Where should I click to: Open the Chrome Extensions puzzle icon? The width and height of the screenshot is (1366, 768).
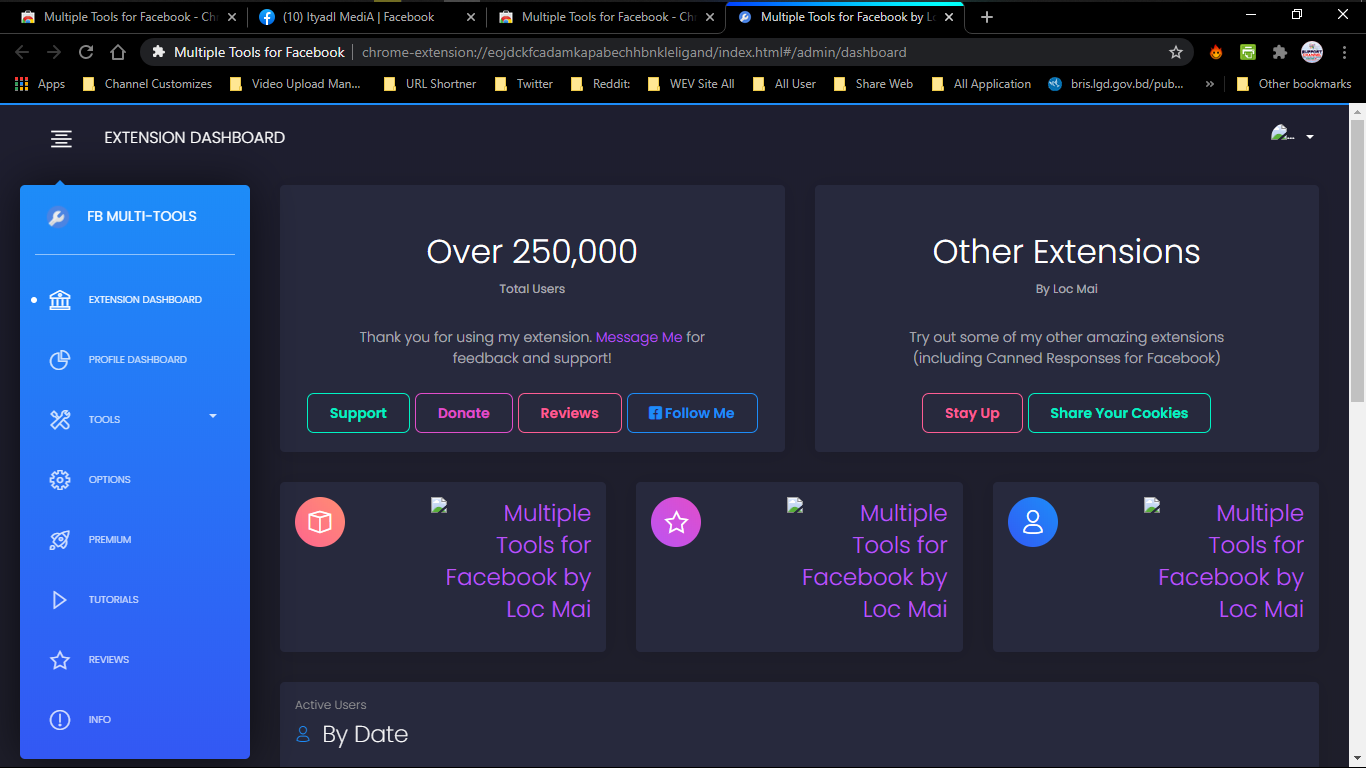tap(1279, 52)
